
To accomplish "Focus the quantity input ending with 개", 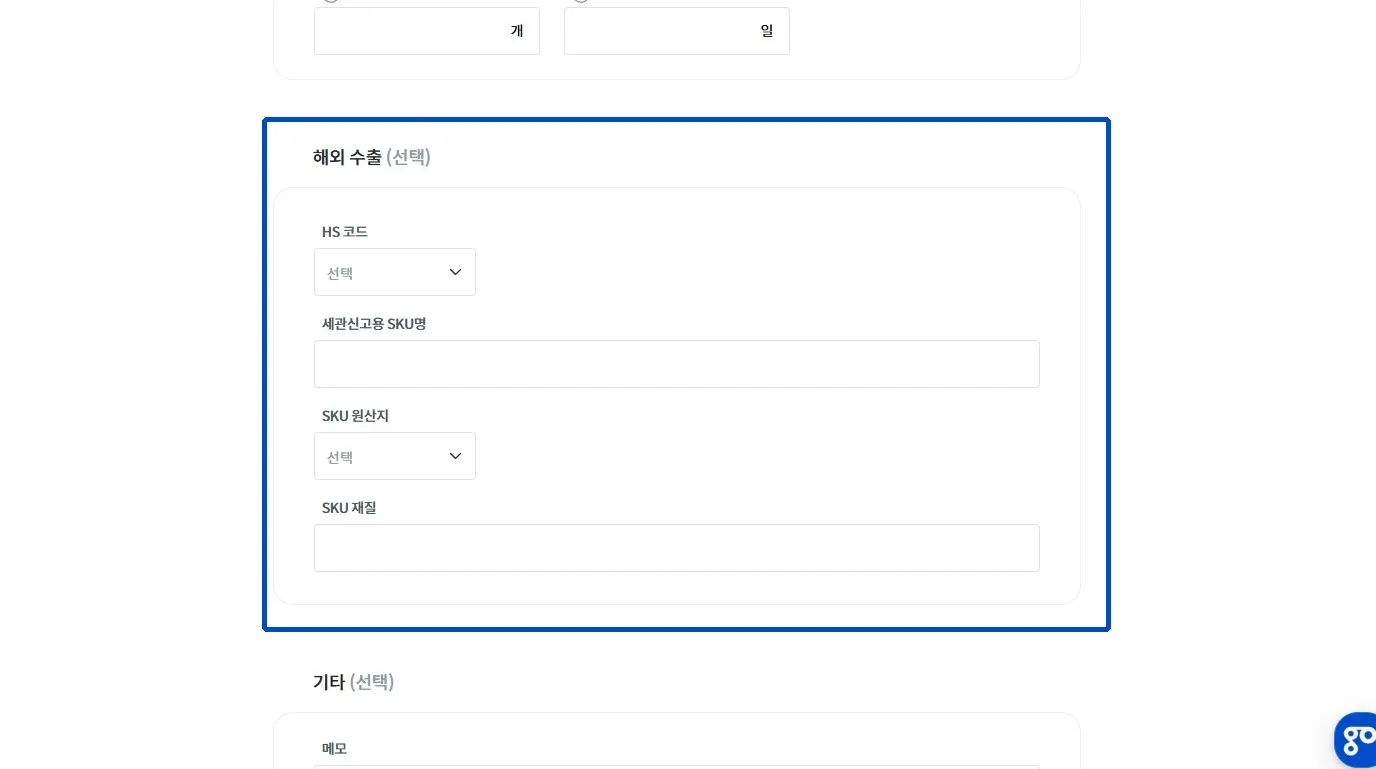I will click(x=410, y=31).
